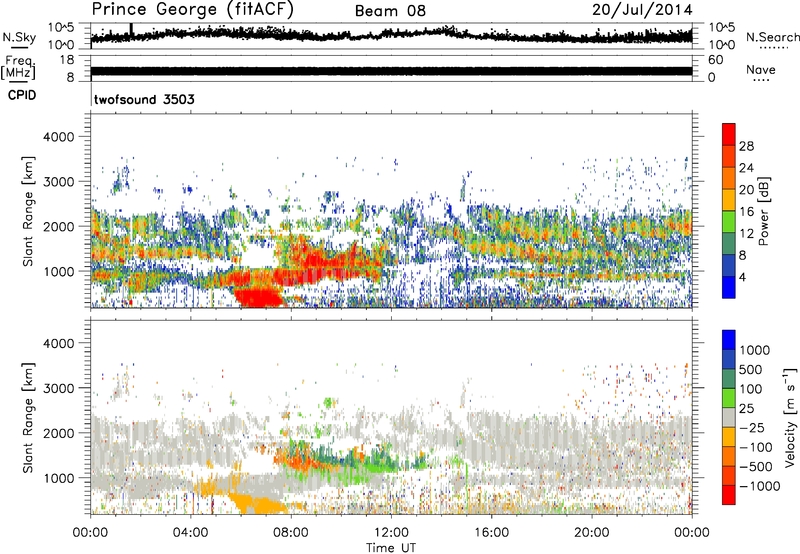The height and width of the screenshot is (554, 800).
Task: Pick the light green segment of power colorbar
Action: (x=729, y=222)
